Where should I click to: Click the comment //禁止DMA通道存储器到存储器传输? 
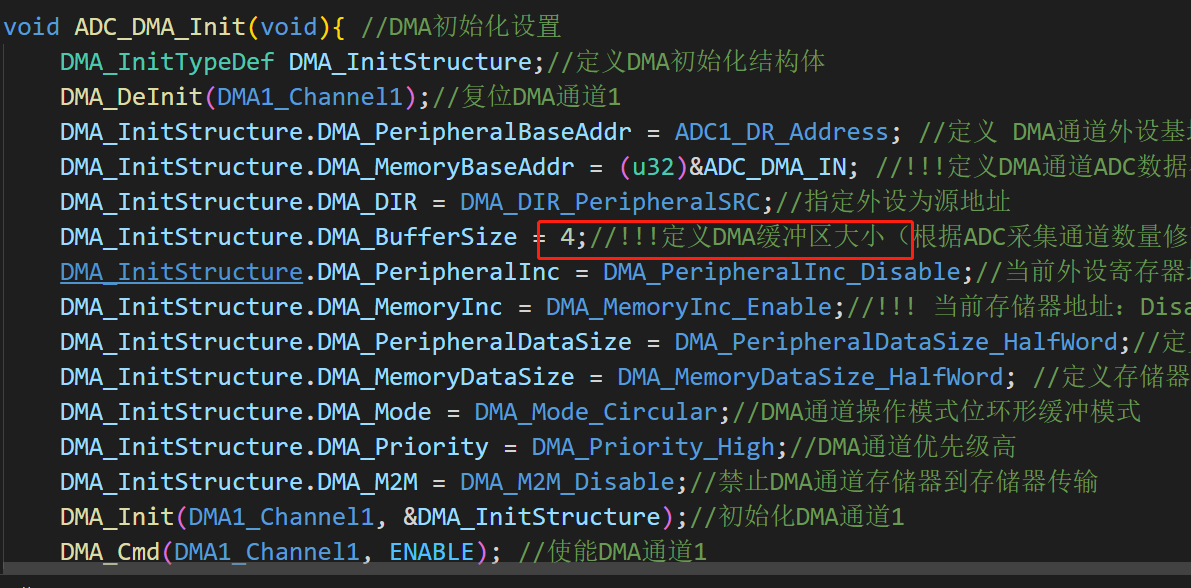(x=893, y=482)
